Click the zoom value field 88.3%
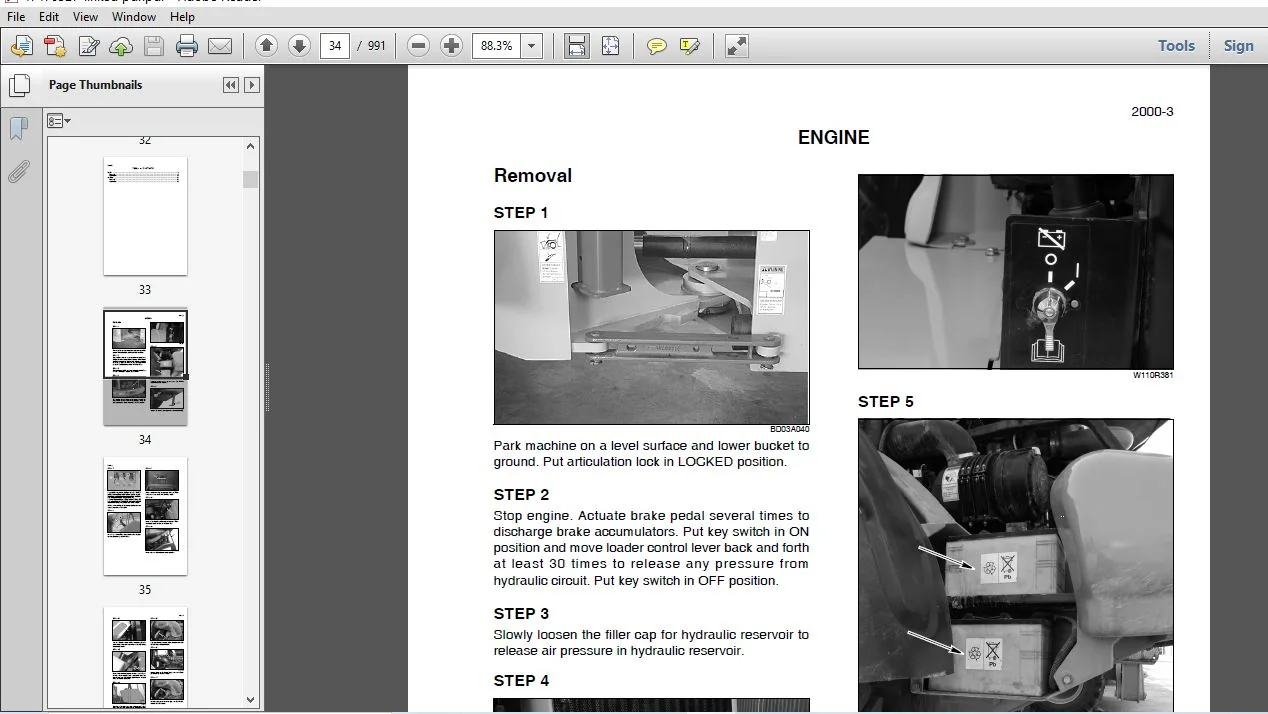 (x=497, y=45)
